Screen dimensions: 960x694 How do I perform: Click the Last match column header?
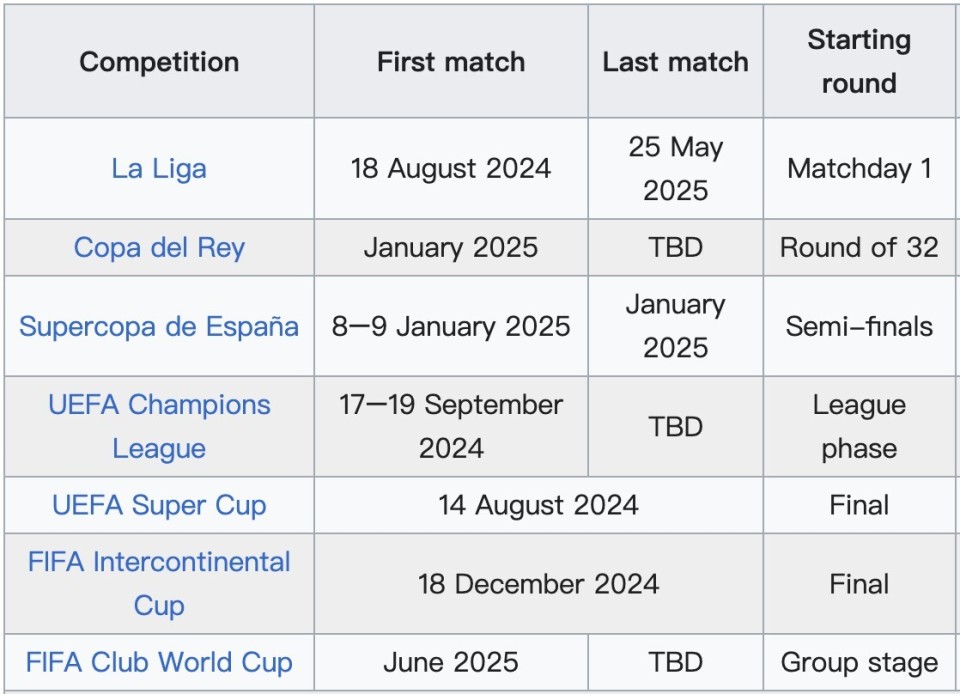click(x=675, y=61)
